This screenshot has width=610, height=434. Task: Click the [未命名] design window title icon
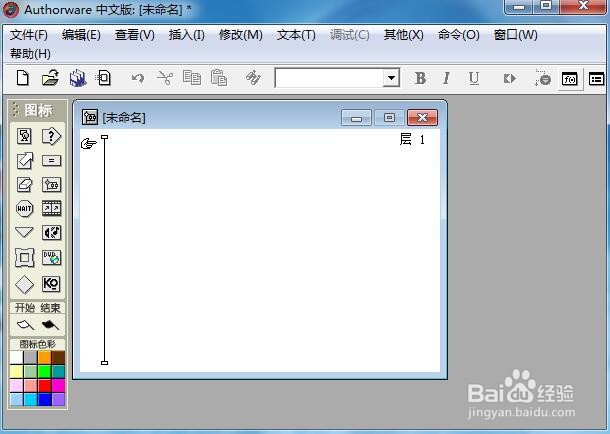[x=90, y=117]
